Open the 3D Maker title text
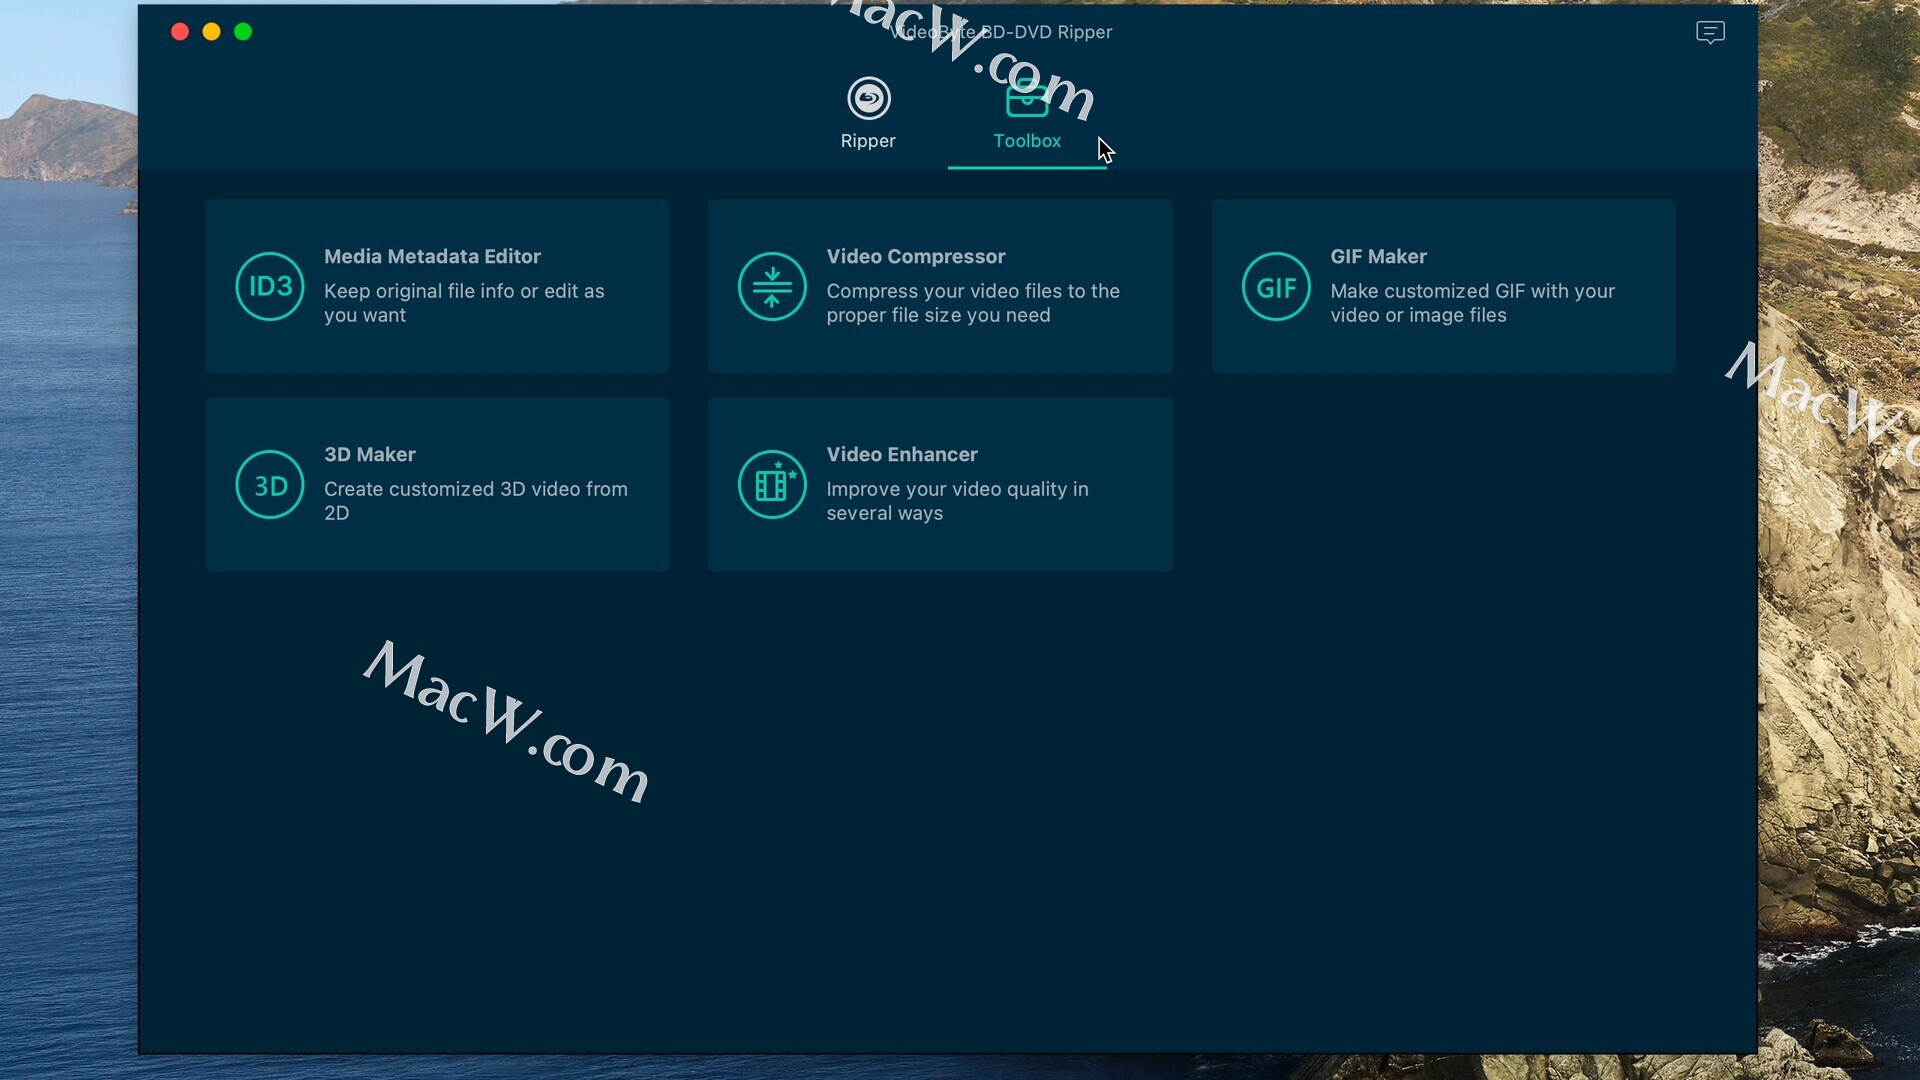This screenshot has height=1080, width=1920. tap(369, 455)
